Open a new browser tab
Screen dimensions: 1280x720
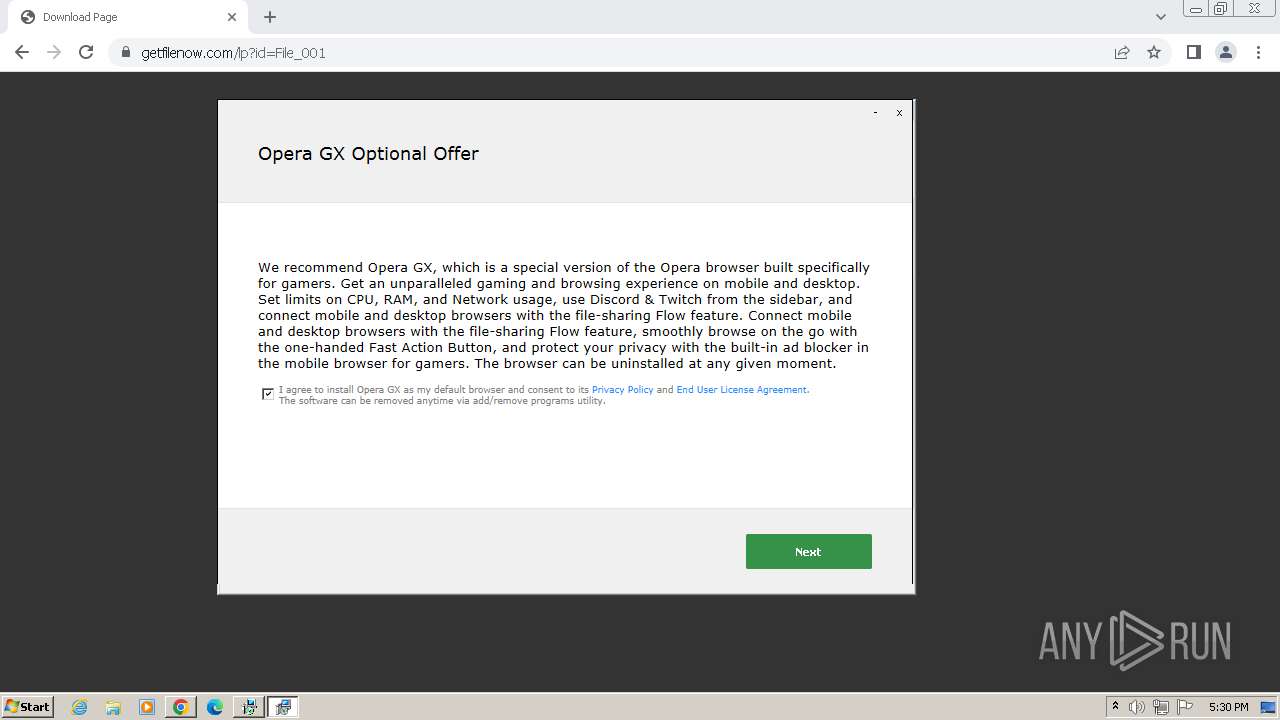coord(270,17)
